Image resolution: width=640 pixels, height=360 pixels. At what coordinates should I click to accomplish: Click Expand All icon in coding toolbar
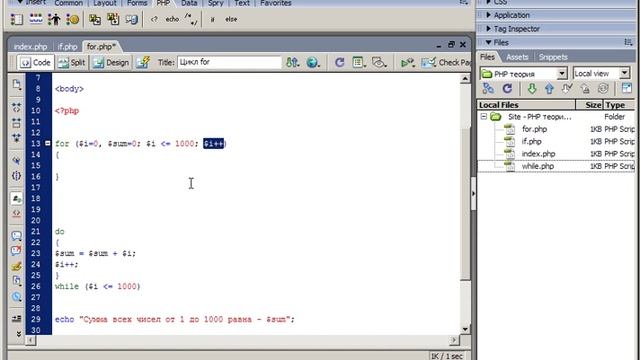coord(16,138)
